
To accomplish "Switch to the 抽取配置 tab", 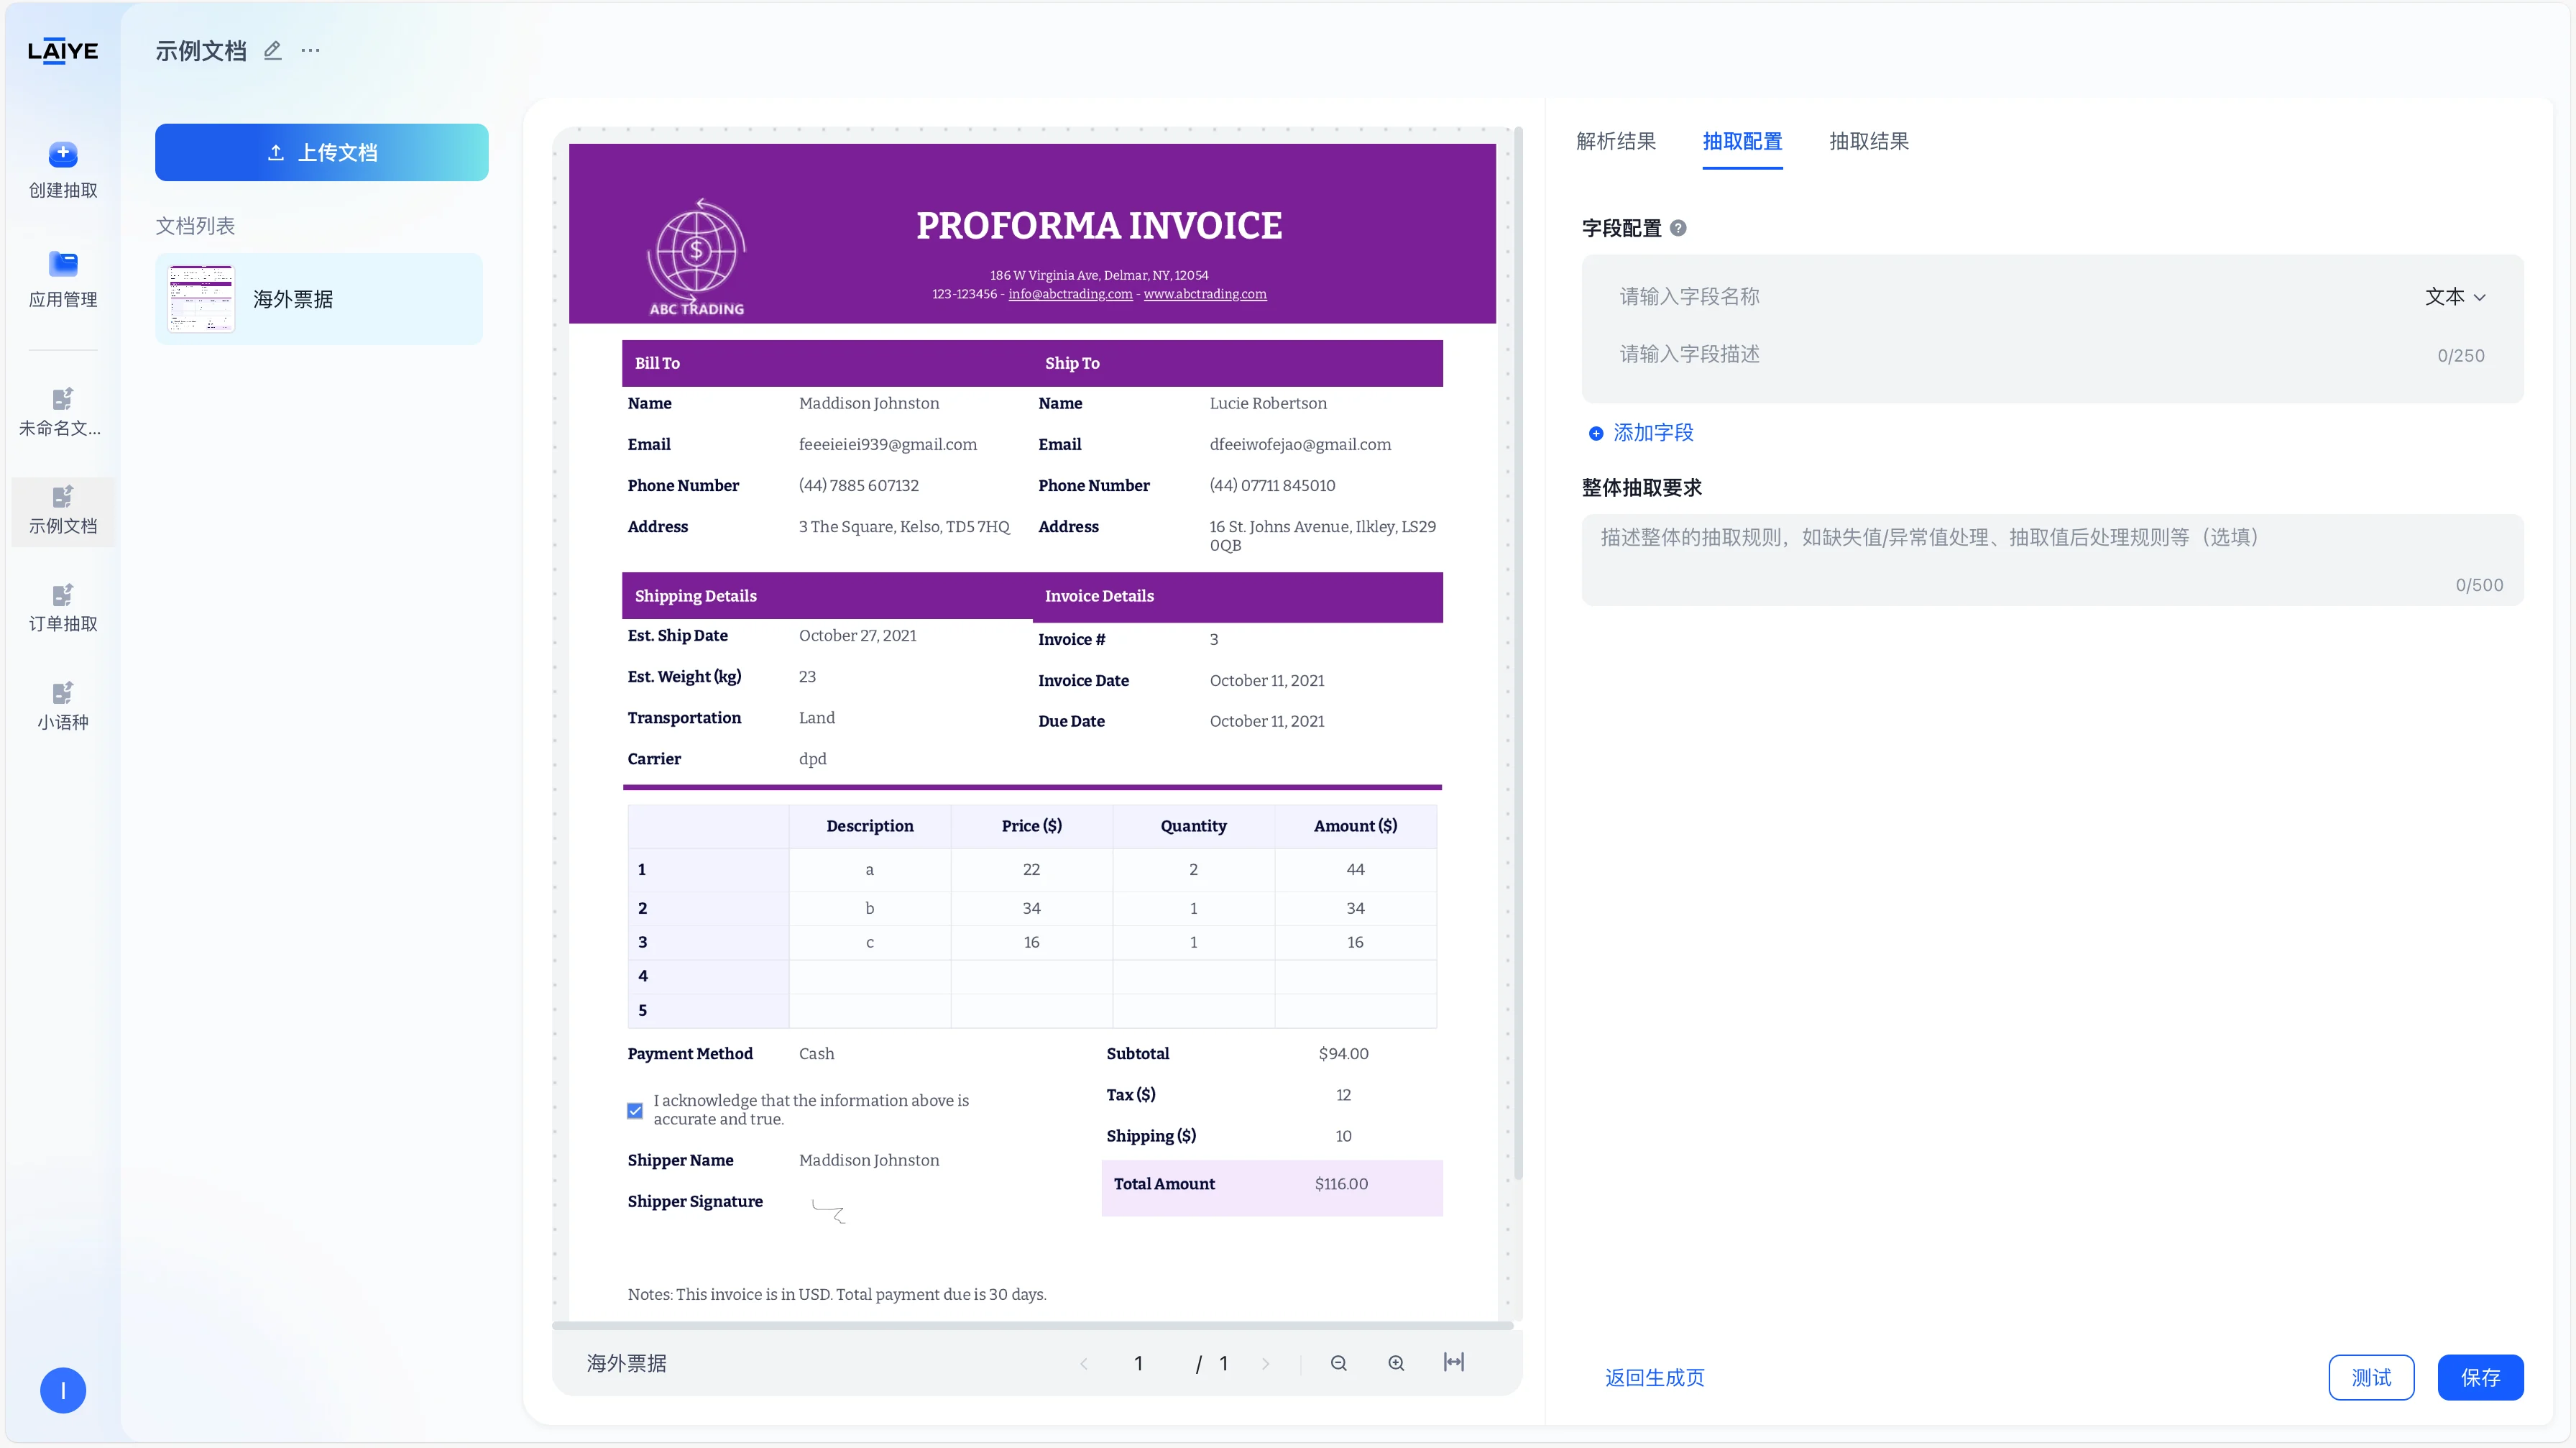I will (x=1742, y=141).
